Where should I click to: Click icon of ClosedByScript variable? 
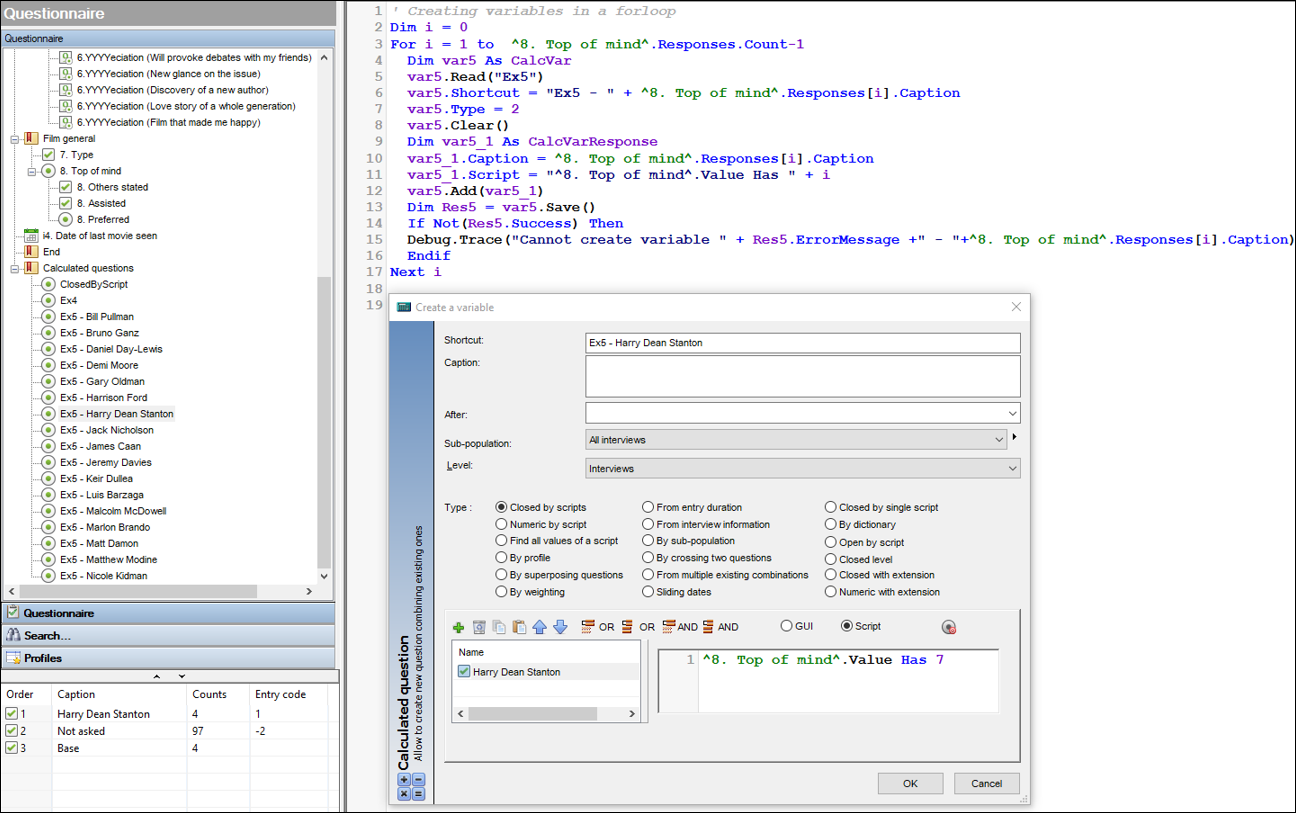48,284
